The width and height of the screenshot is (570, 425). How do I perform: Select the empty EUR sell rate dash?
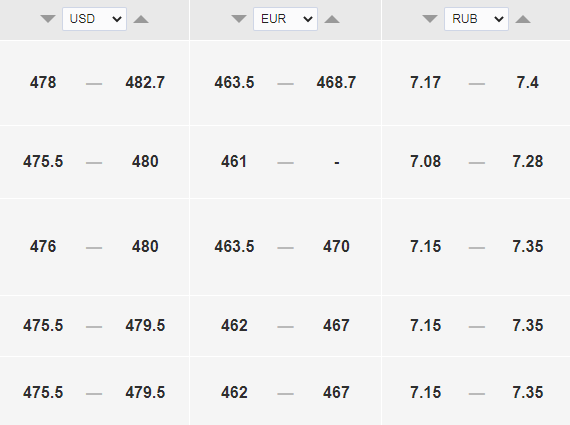coord(337,163)
